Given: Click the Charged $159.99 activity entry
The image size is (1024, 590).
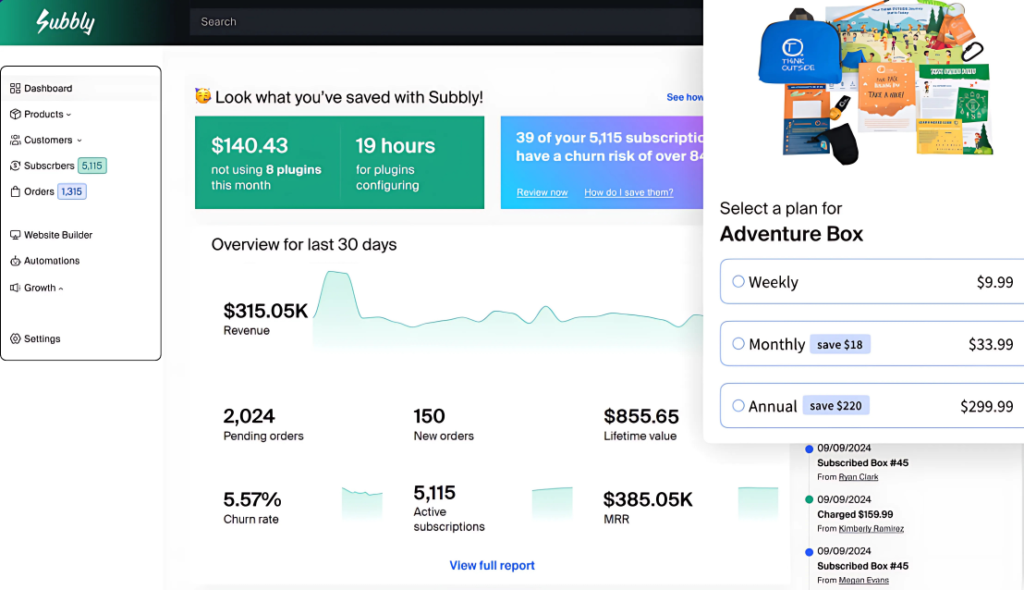Looking at the screenshot, I should (855, 514).
